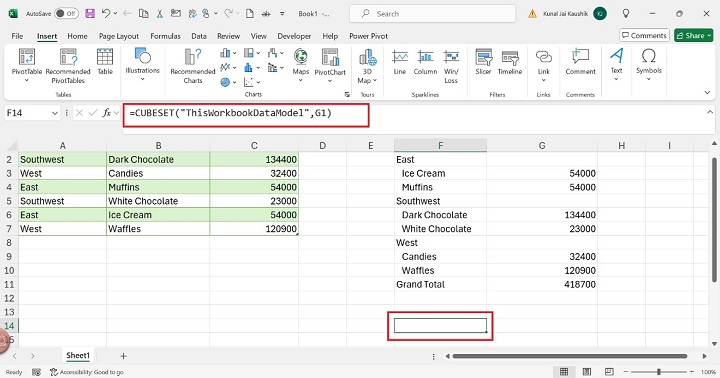Viewport: 720px width, 378px height.
Task: Expand the Maps chart dropdown
Action: (x=301, y=80)
